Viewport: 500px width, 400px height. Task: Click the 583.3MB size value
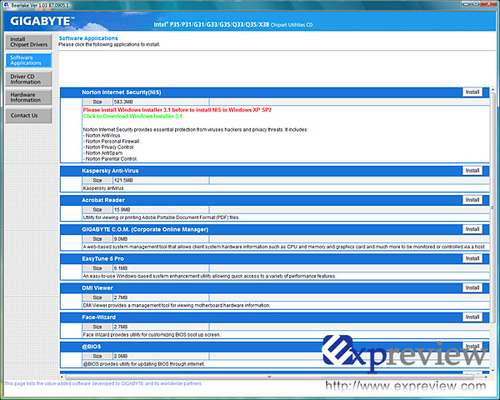click(123, 102)
